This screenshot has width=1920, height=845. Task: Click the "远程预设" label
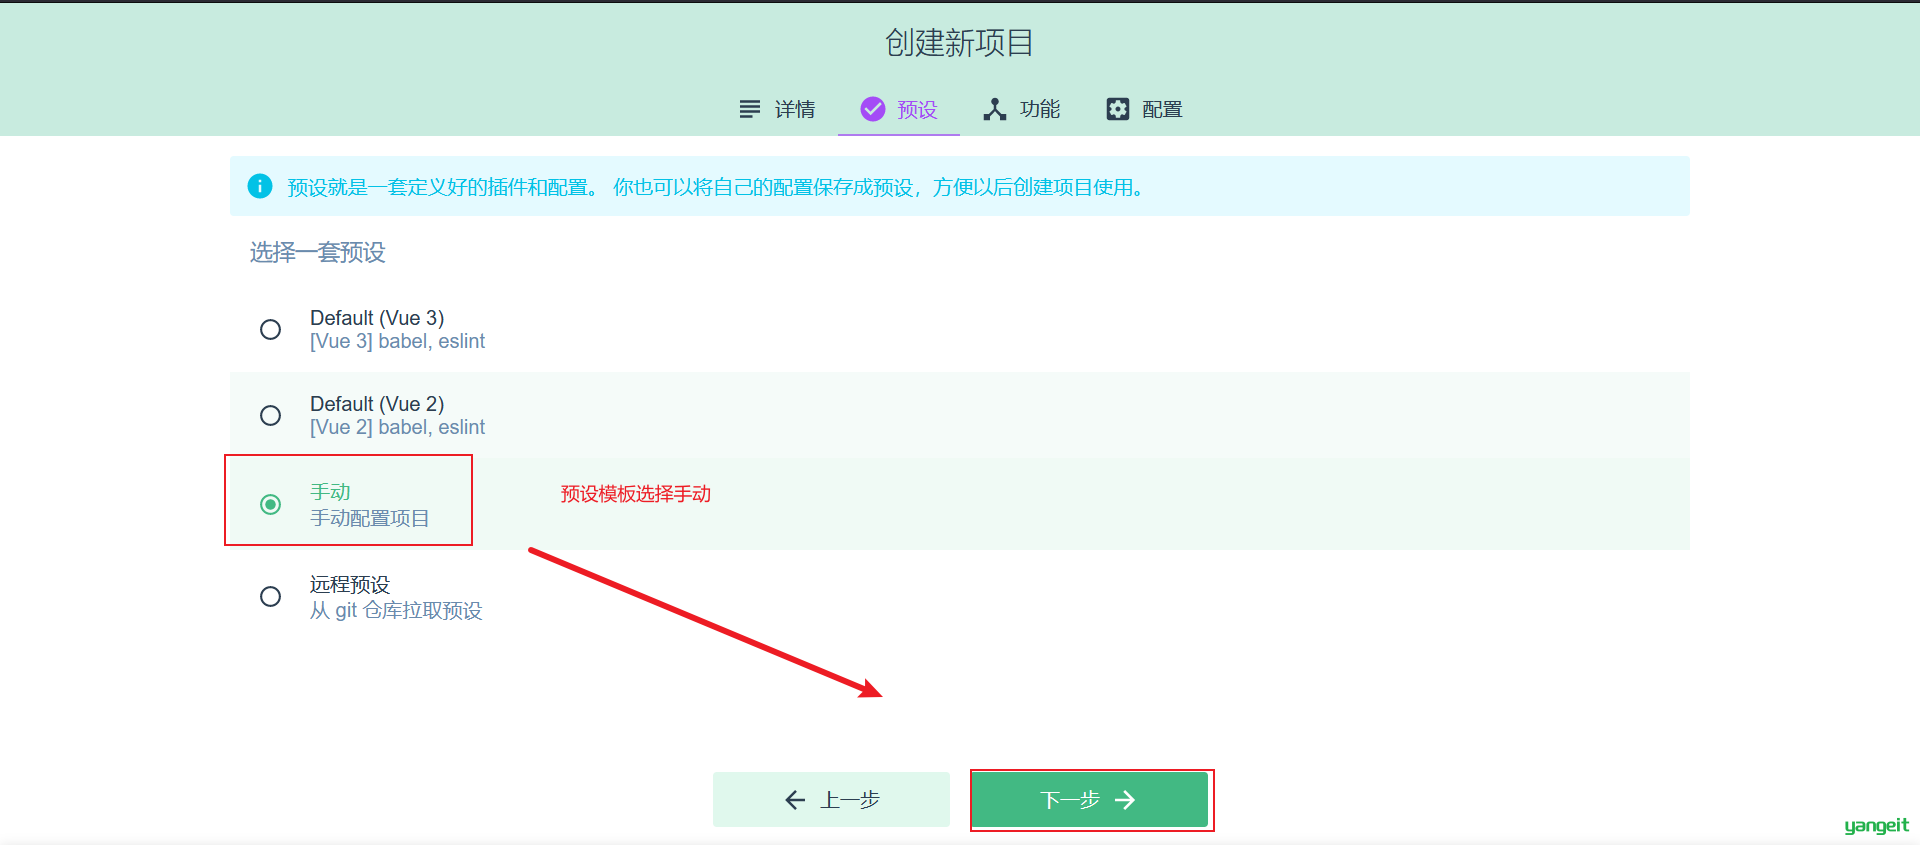click(350, 584)
